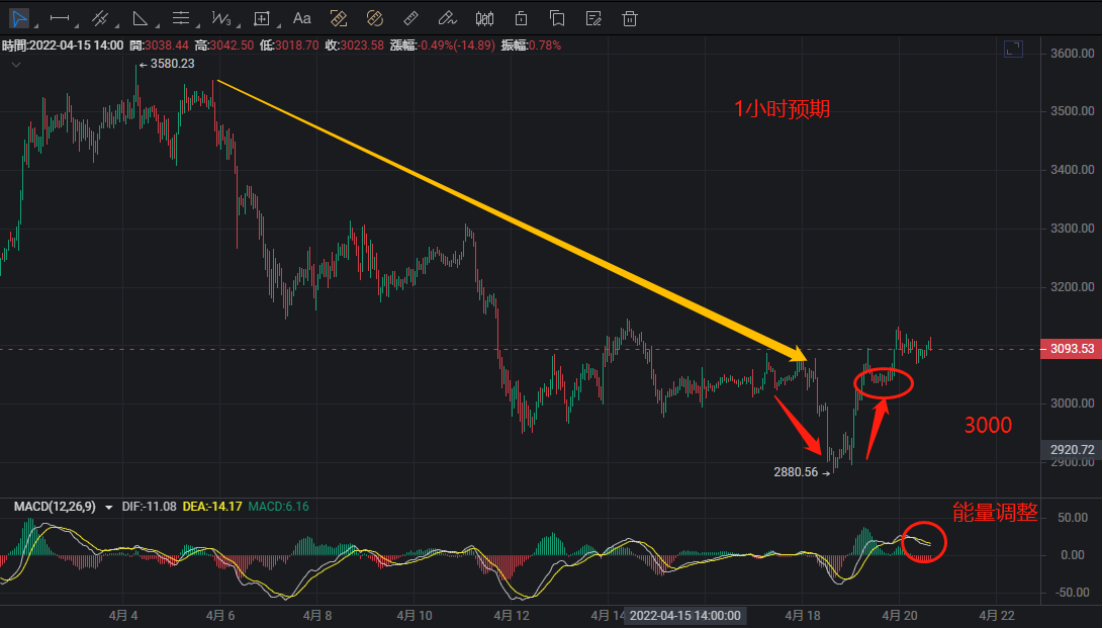Click the low price 3018.70 value
The image size is (1103, 628).
297,45
